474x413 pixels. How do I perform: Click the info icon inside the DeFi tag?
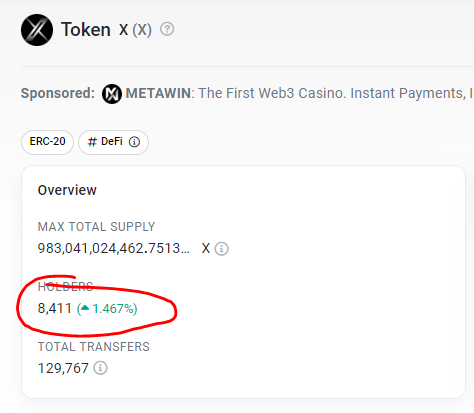pyautogui.click(x=134, y=142)
